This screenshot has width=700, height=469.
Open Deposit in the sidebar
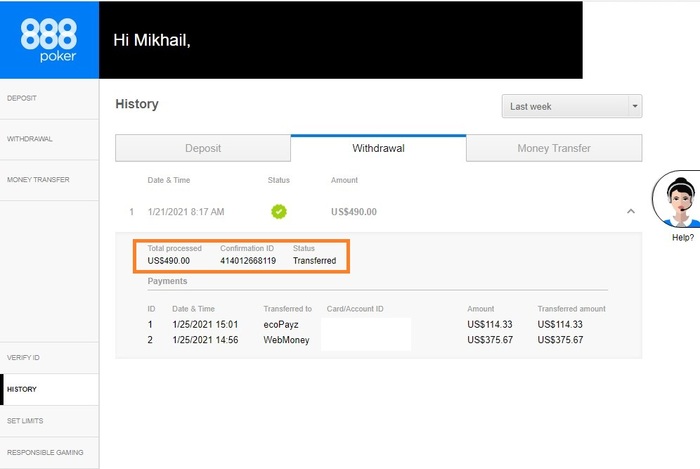pos(49,99)
